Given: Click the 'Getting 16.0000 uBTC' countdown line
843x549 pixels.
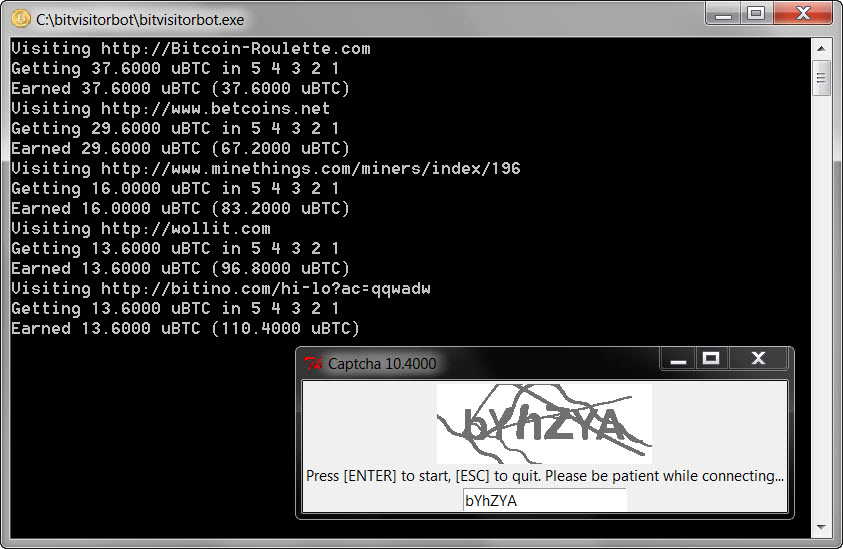Looking at the screenshot, I should (x=175, y=189).
